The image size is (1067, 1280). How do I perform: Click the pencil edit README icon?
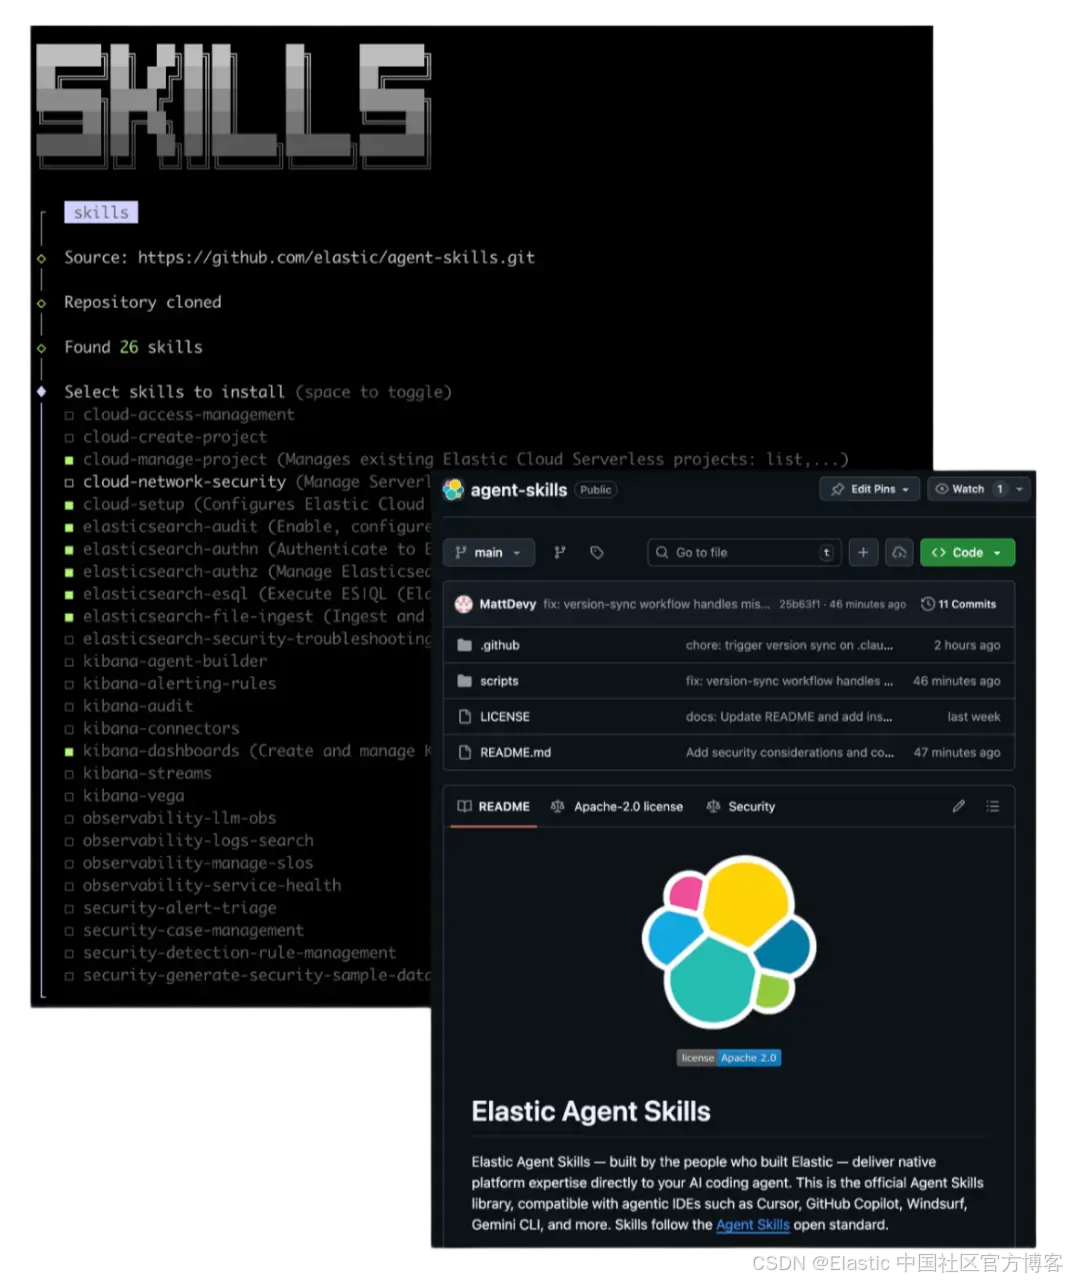click(x=958, y=806)
